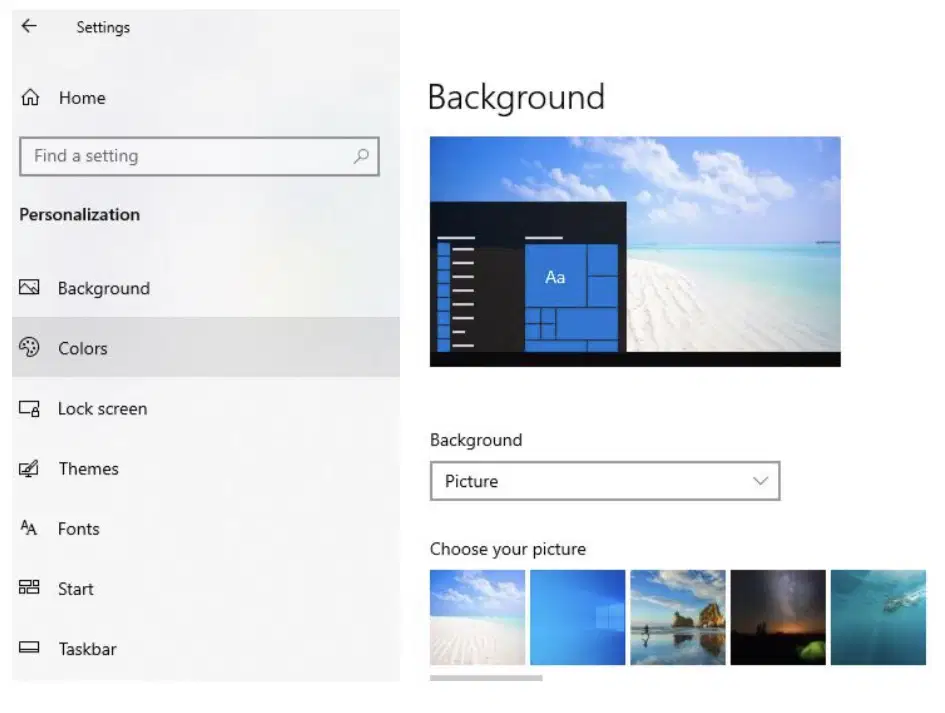Click the Fonts icon
The height and width of the screenshot is (713, 945).
[28, 528]
